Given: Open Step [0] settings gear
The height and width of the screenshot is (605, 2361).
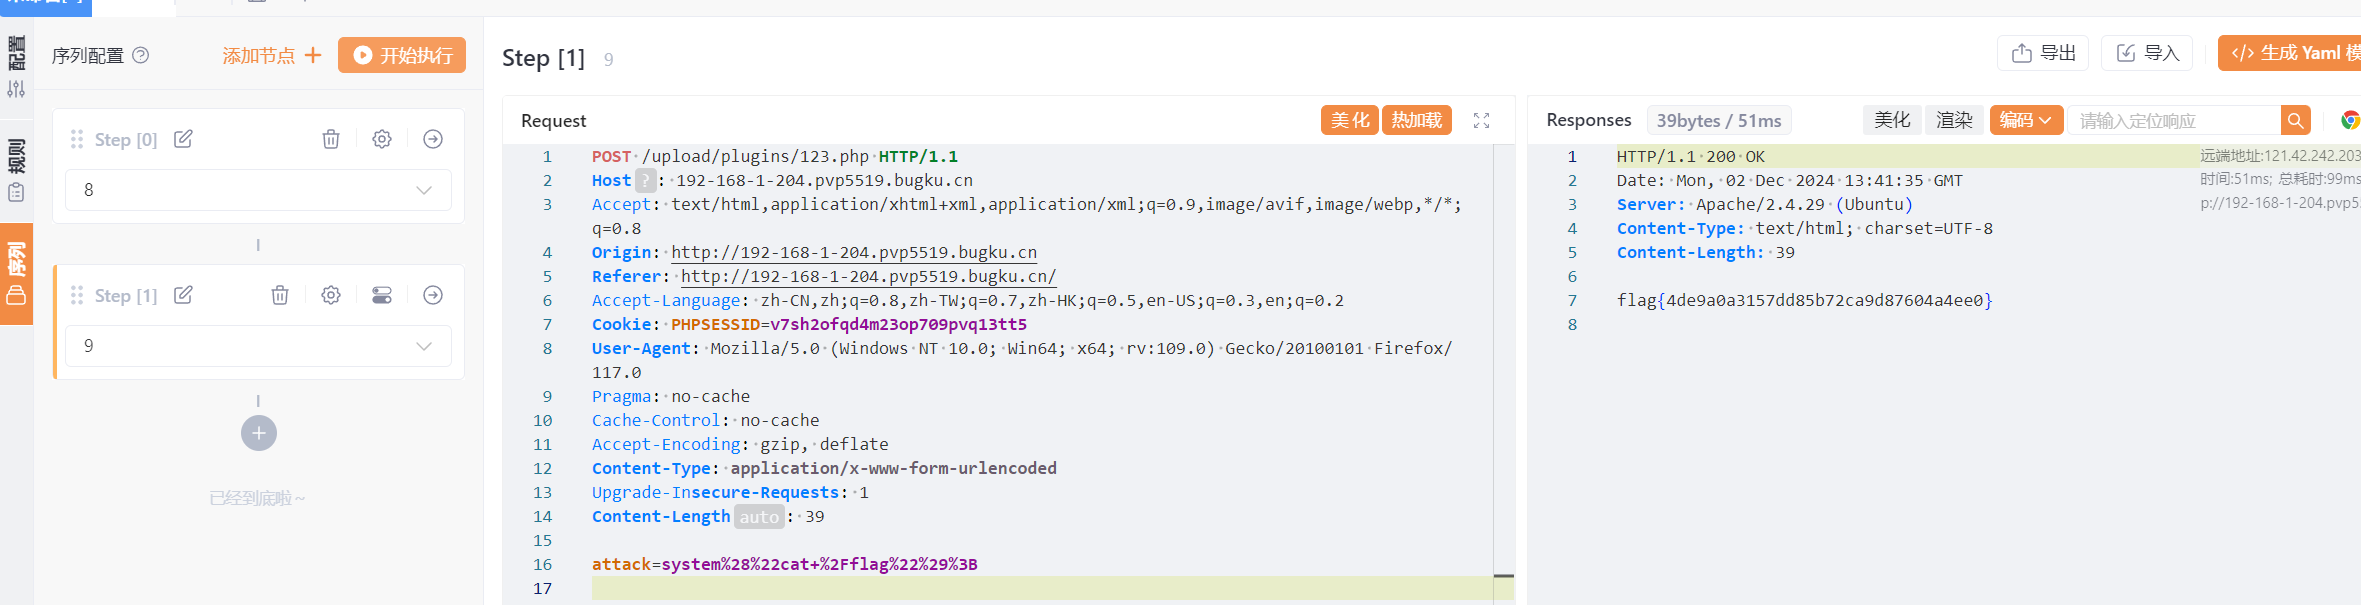Looking at the screenshot, I should click(x=382, y=139).
